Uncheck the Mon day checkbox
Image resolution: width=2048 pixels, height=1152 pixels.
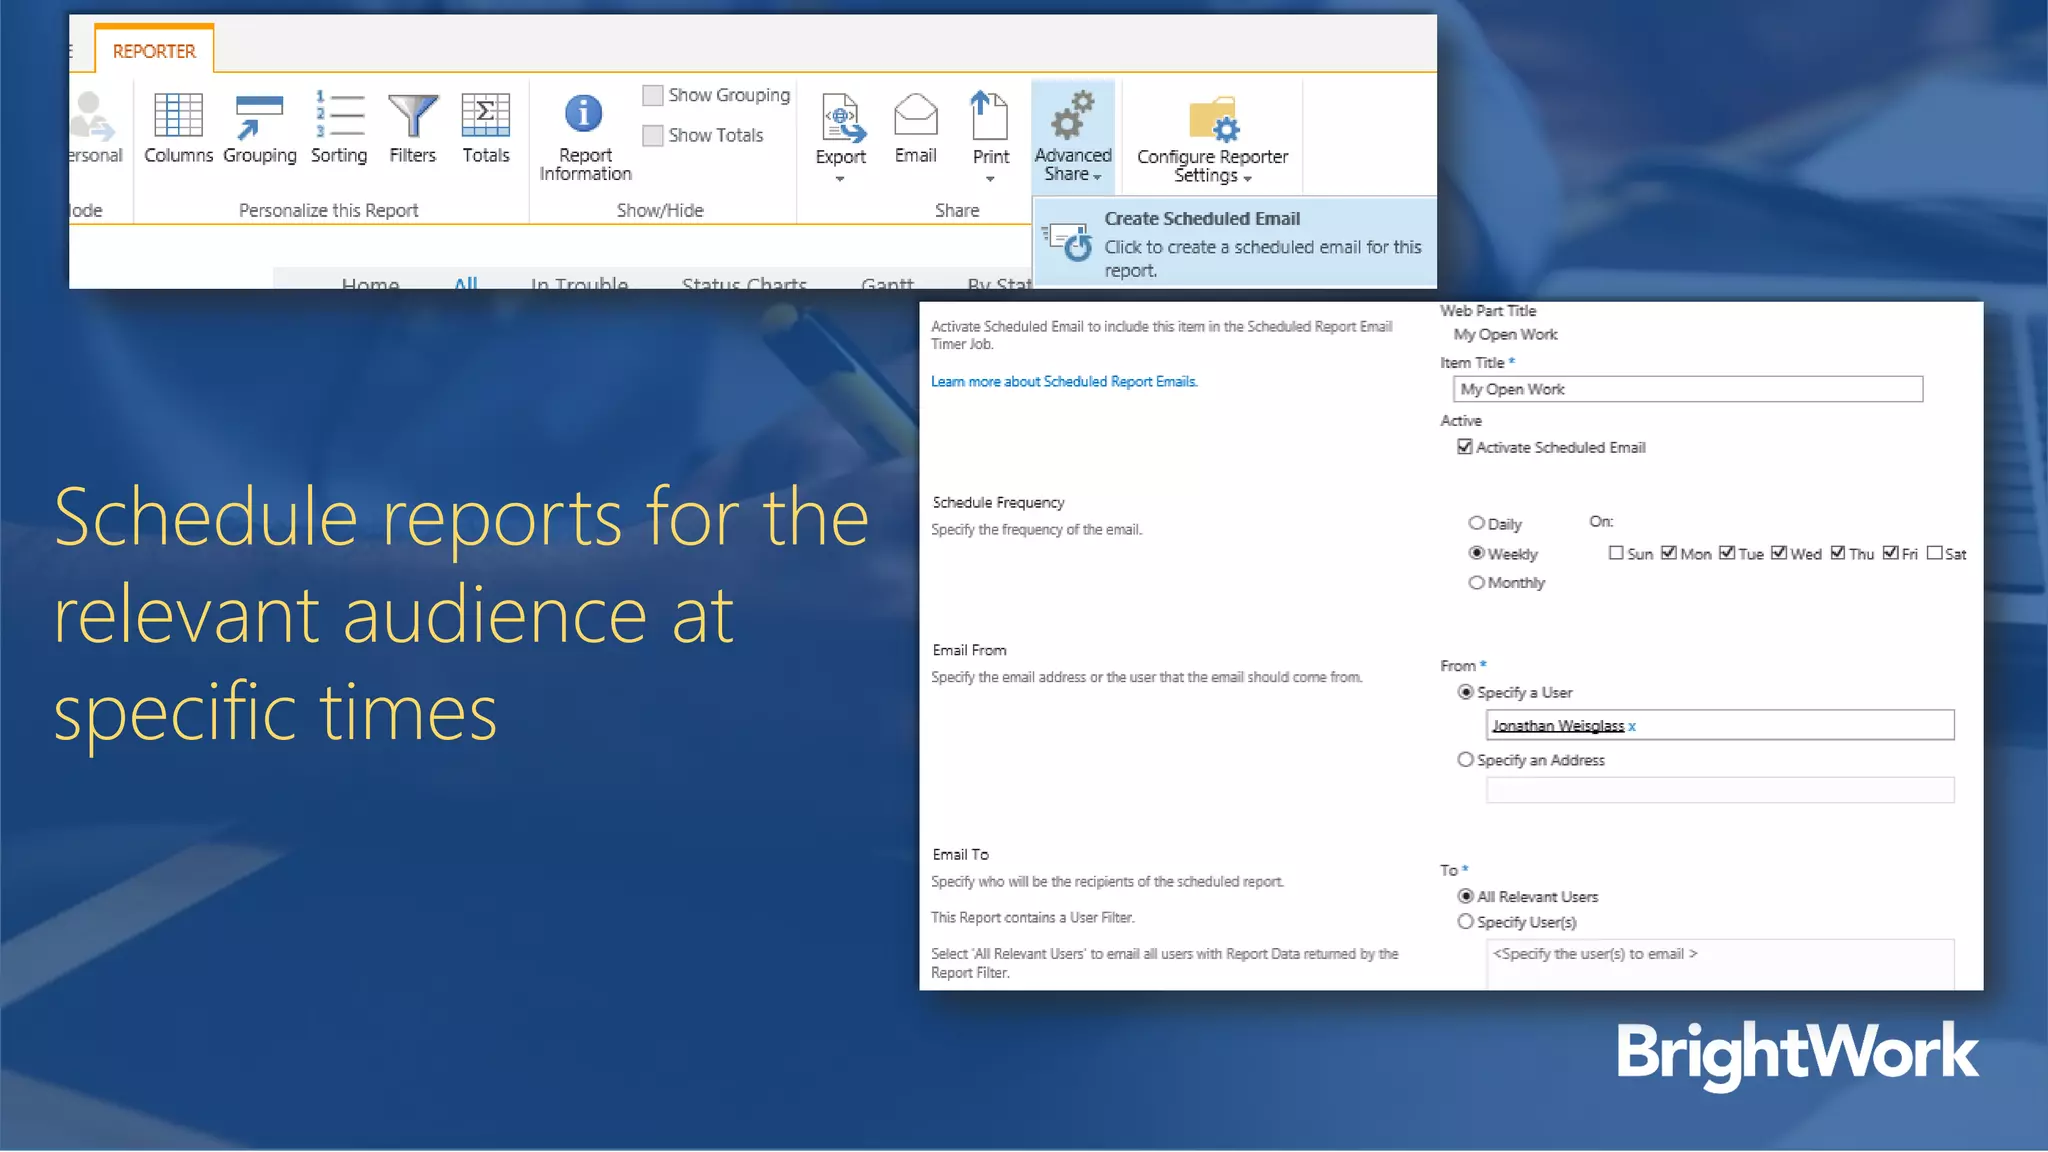tap(1668, 553)
